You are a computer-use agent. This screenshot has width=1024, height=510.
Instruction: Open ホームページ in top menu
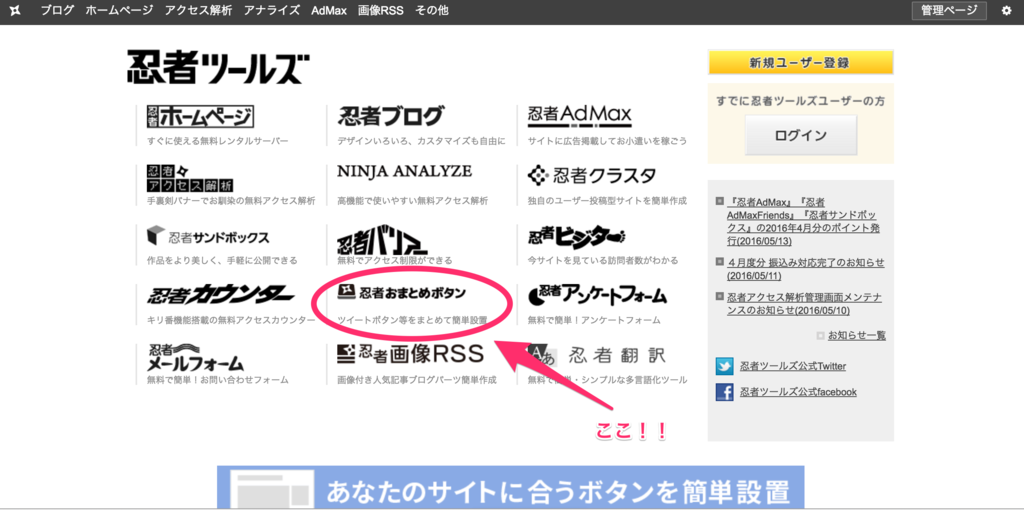pos(120,10)
